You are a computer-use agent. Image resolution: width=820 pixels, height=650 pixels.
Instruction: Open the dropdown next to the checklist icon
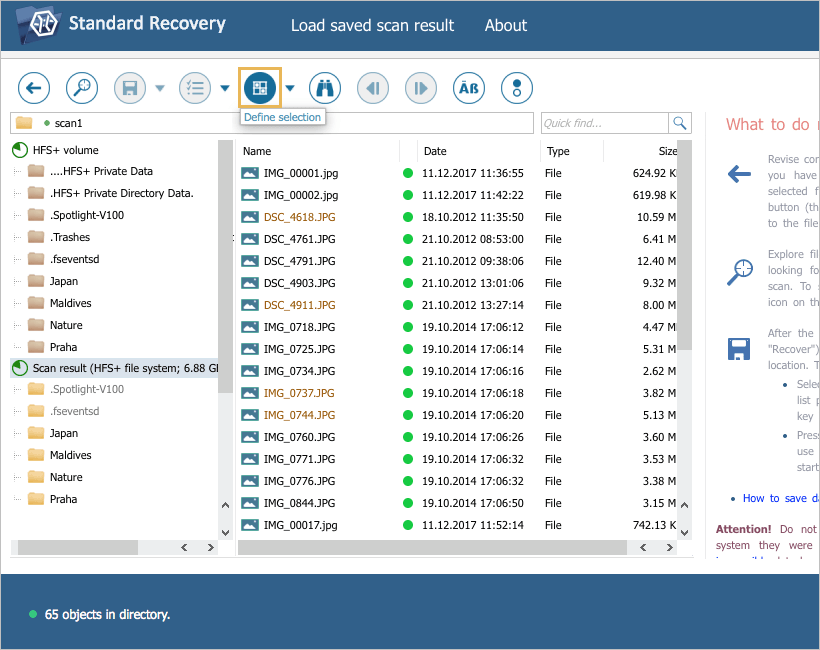click(225, 88)
